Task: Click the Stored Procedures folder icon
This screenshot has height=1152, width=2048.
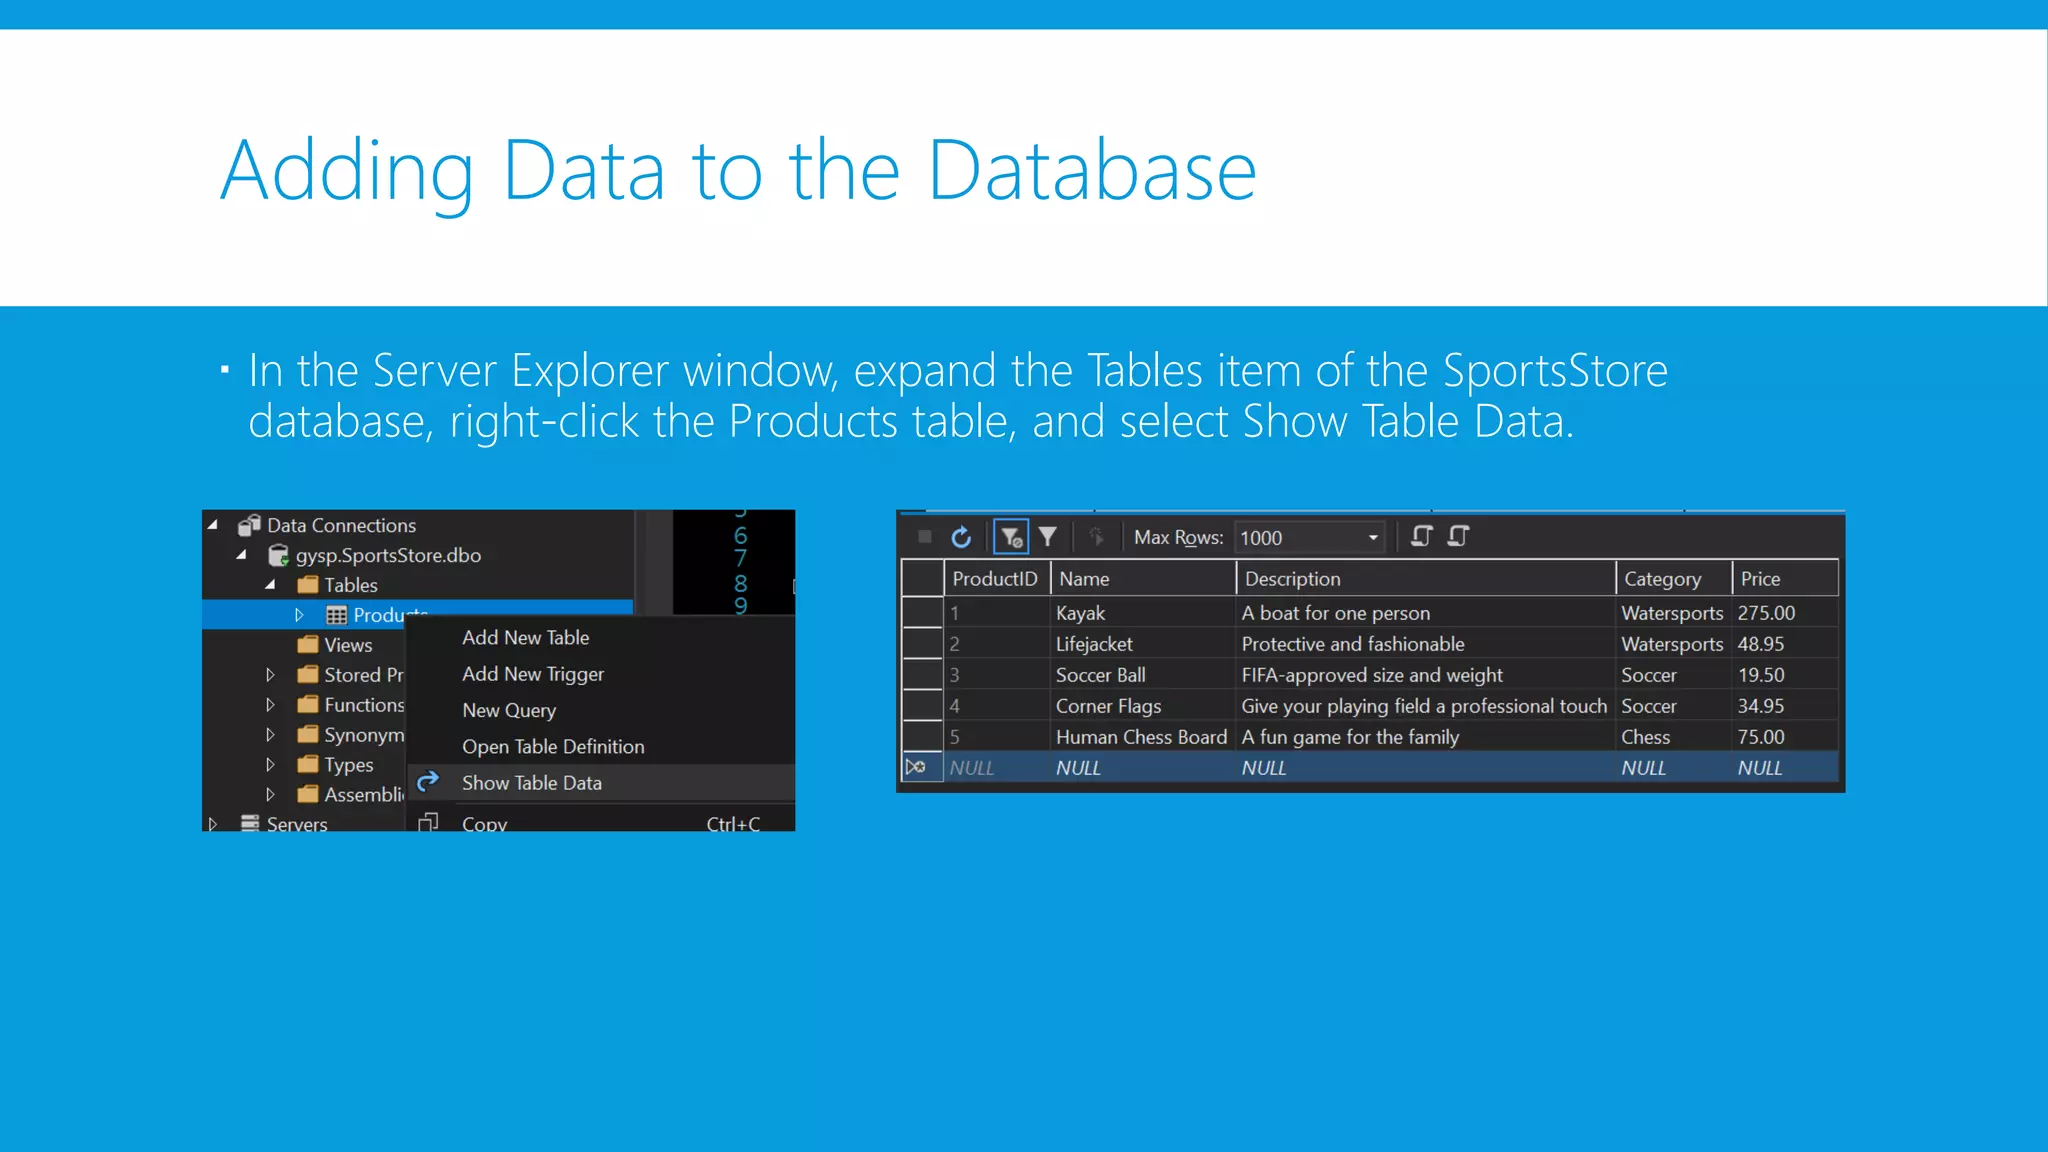Action: [x=308, y=674]
